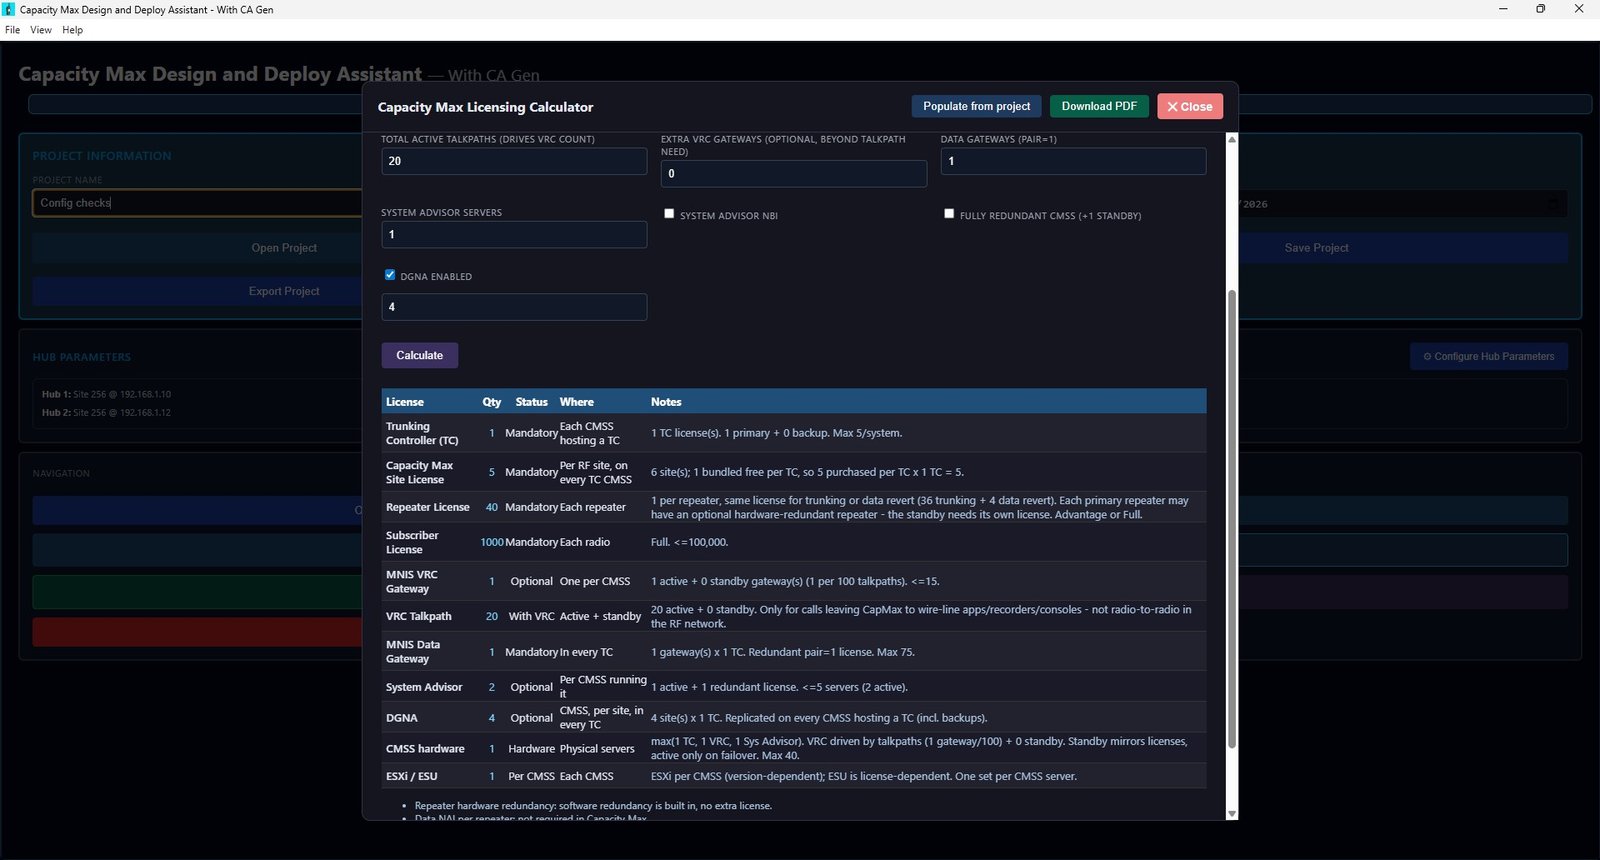
Task: Click 'Per CMSS' status in the ESXi row
Action: click(x=531, y=776)
